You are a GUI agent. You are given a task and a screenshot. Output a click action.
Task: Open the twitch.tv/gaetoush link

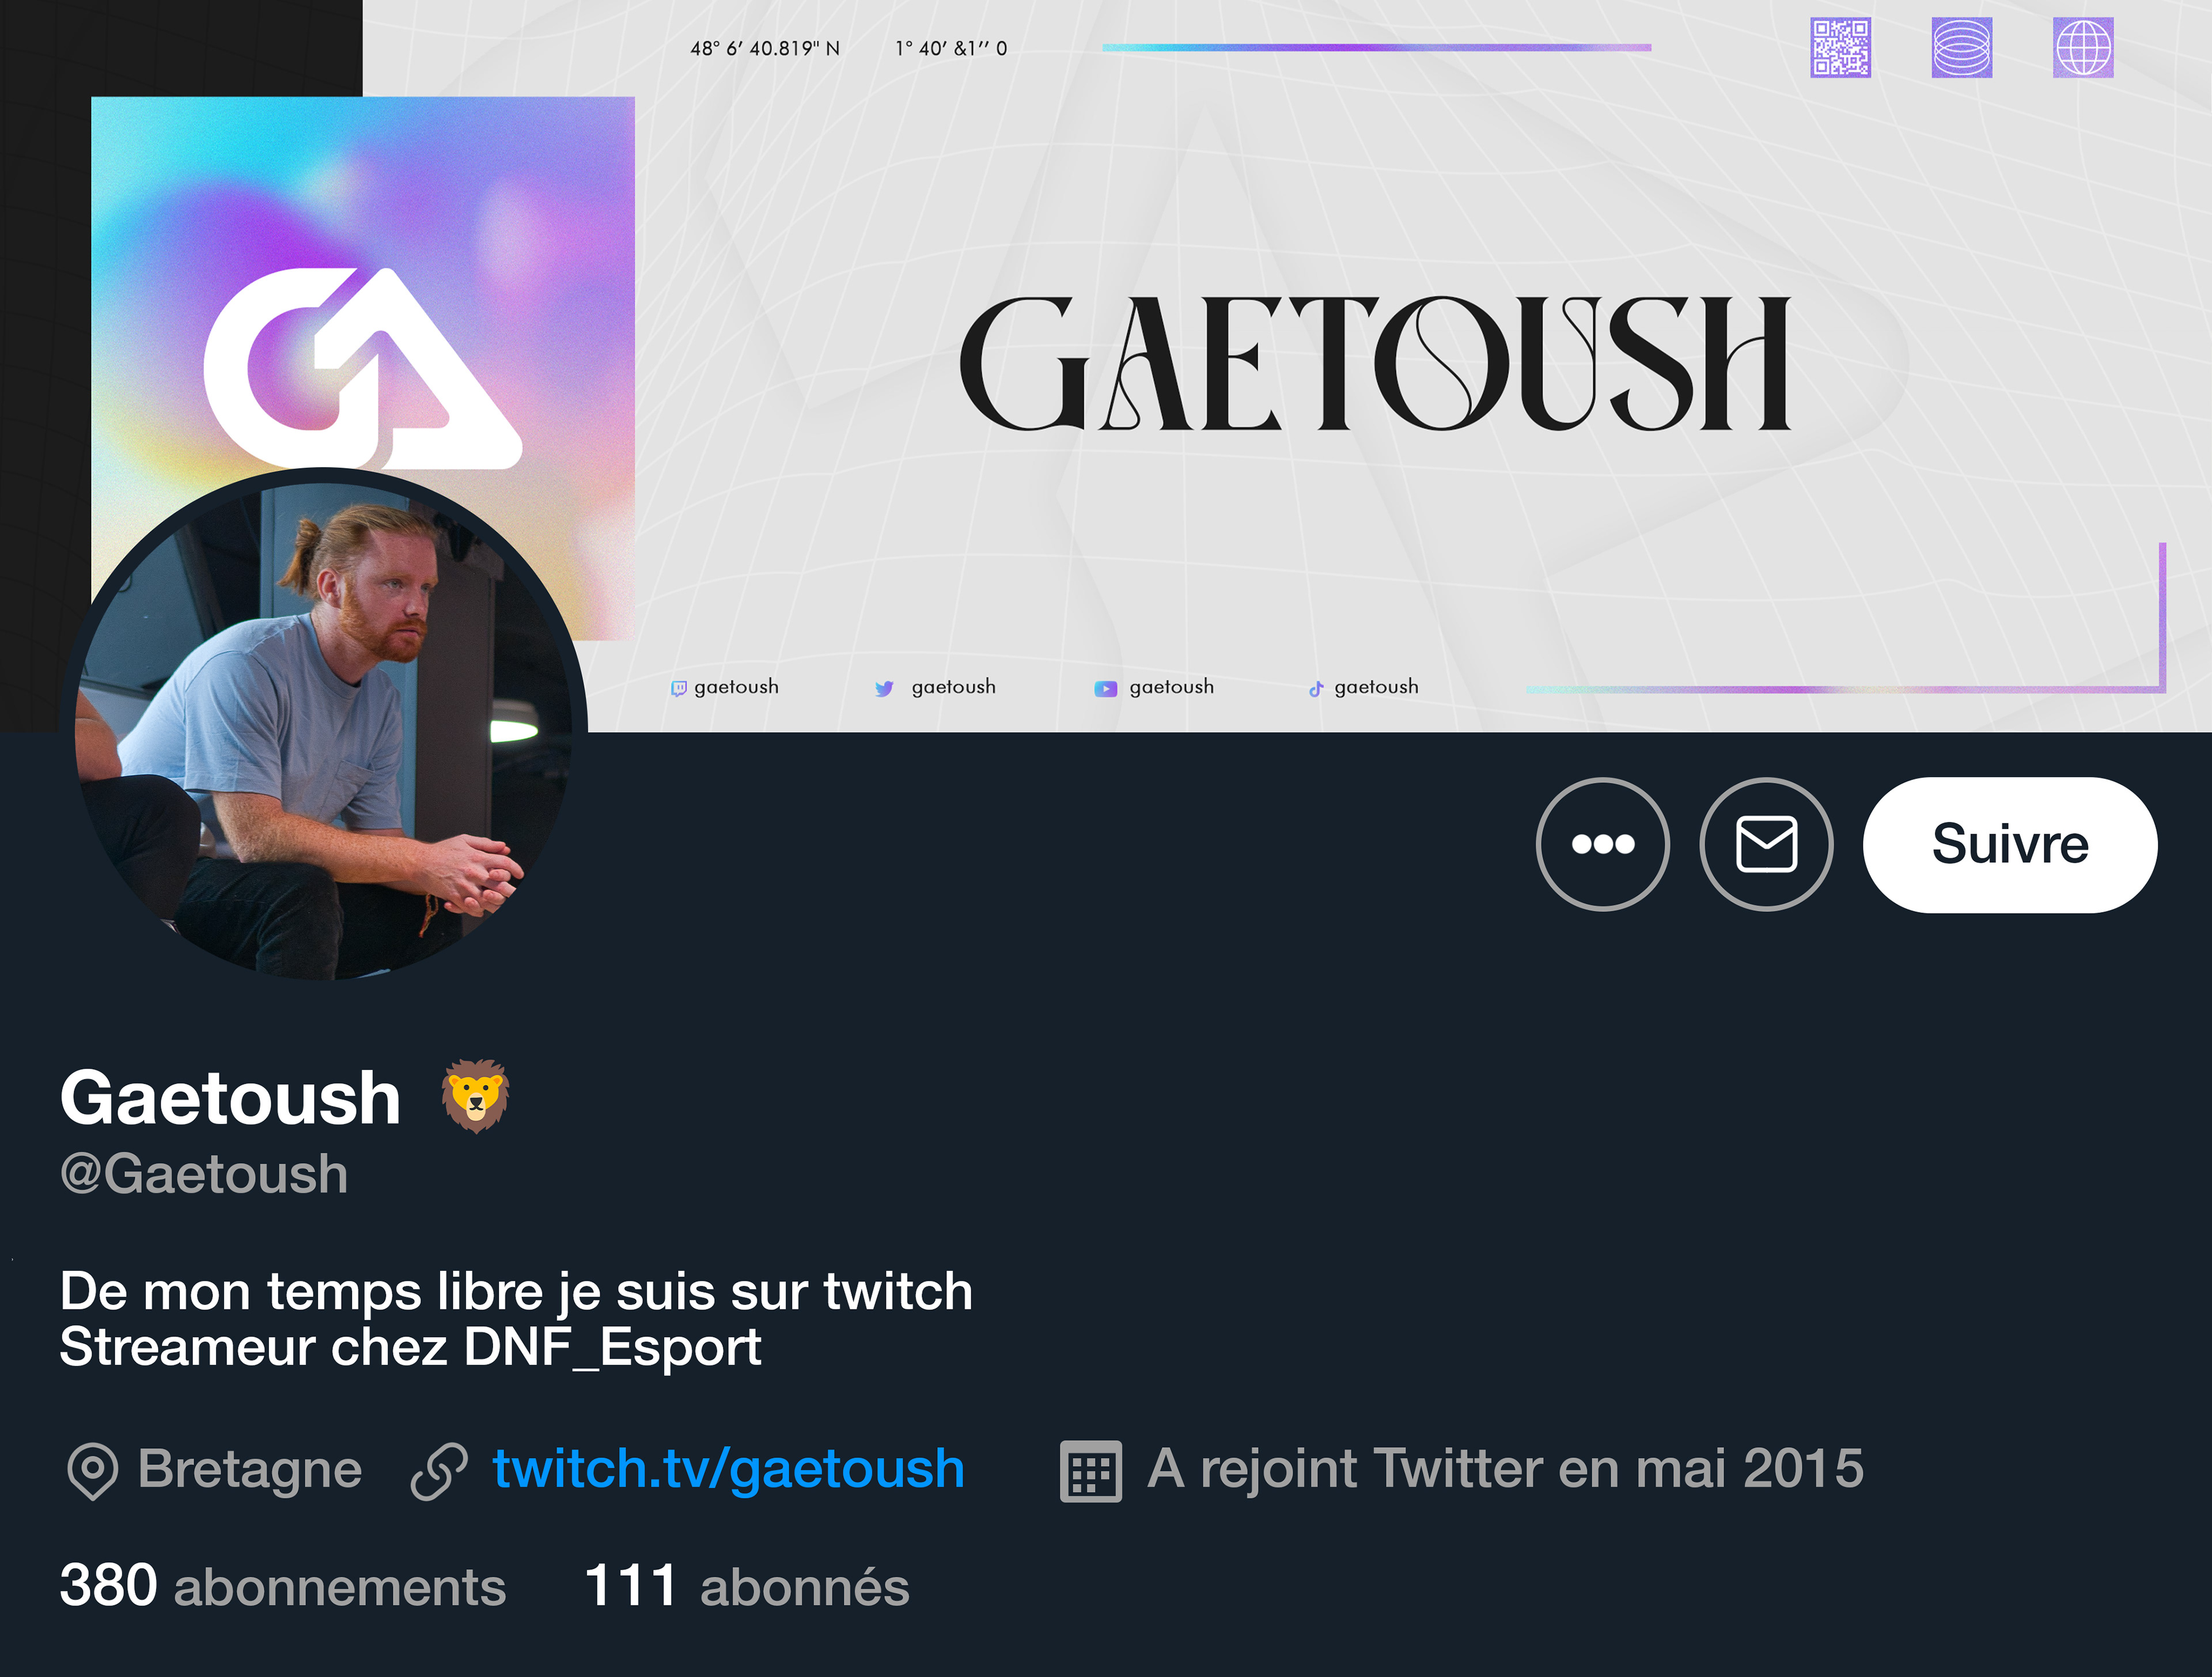click(728, 1468)
